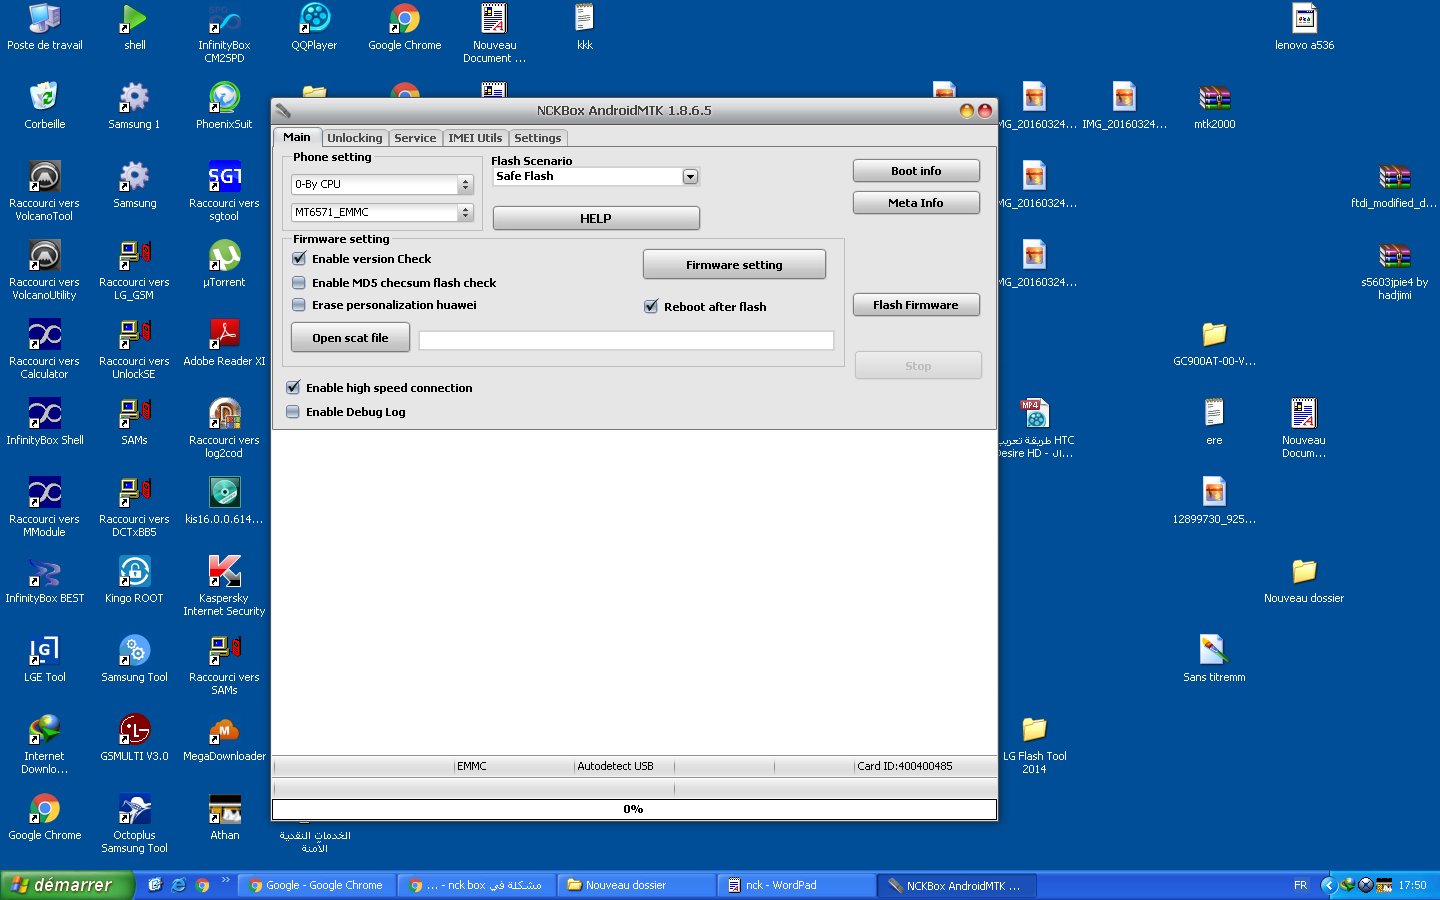Switch to the Unlocking tab
The height and width of the screenshot is (900, 1440).
pos(354,138)
